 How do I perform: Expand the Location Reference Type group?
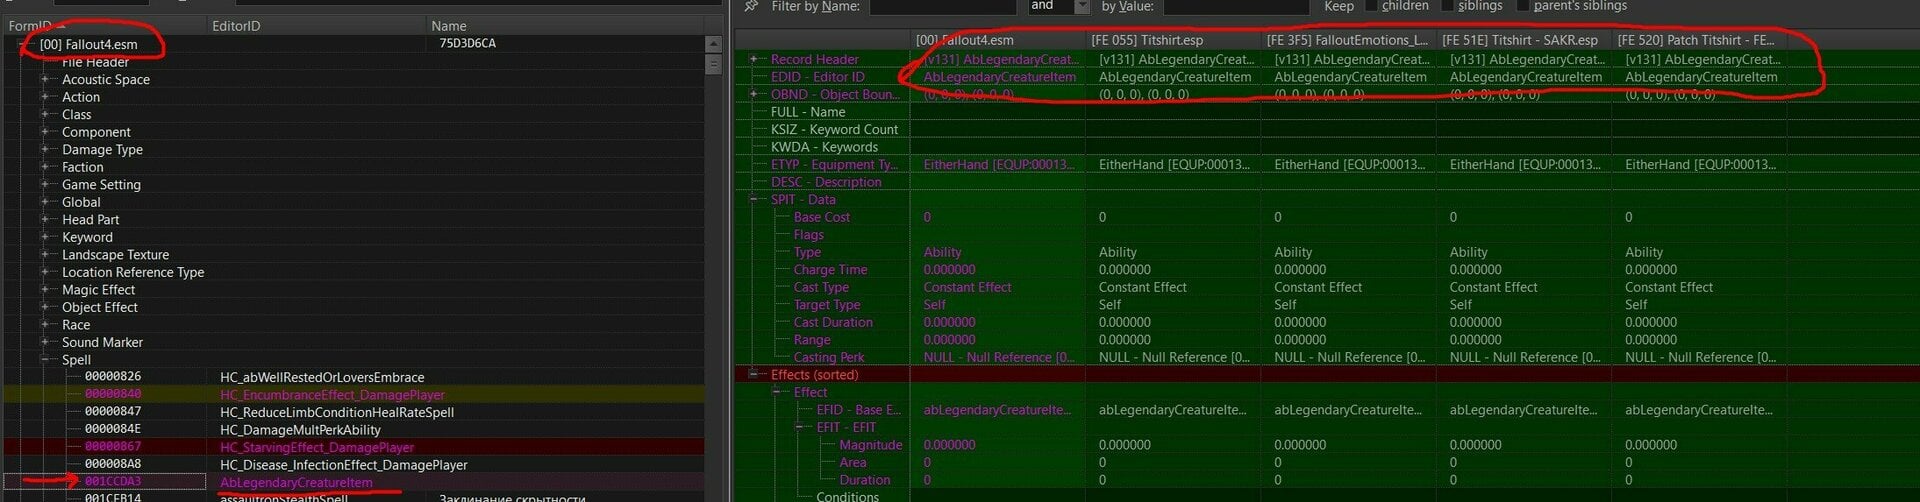tap(45, 272)
